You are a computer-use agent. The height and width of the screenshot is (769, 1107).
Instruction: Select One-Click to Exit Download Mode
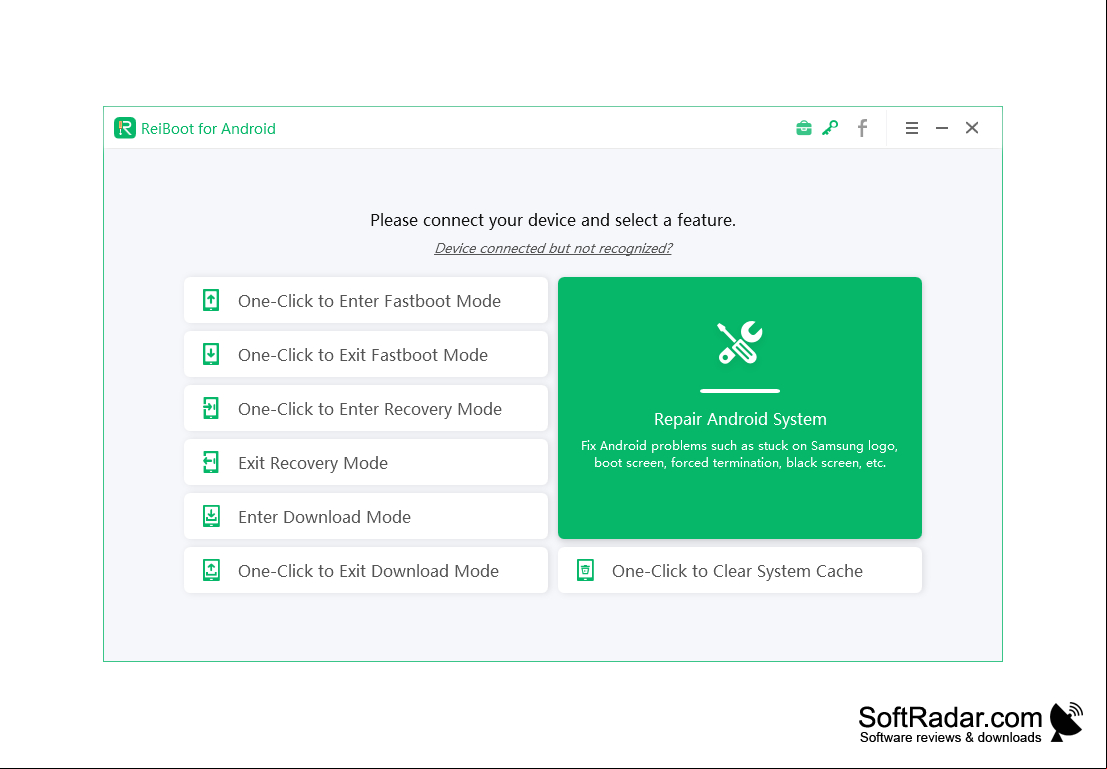coord(366,570)
